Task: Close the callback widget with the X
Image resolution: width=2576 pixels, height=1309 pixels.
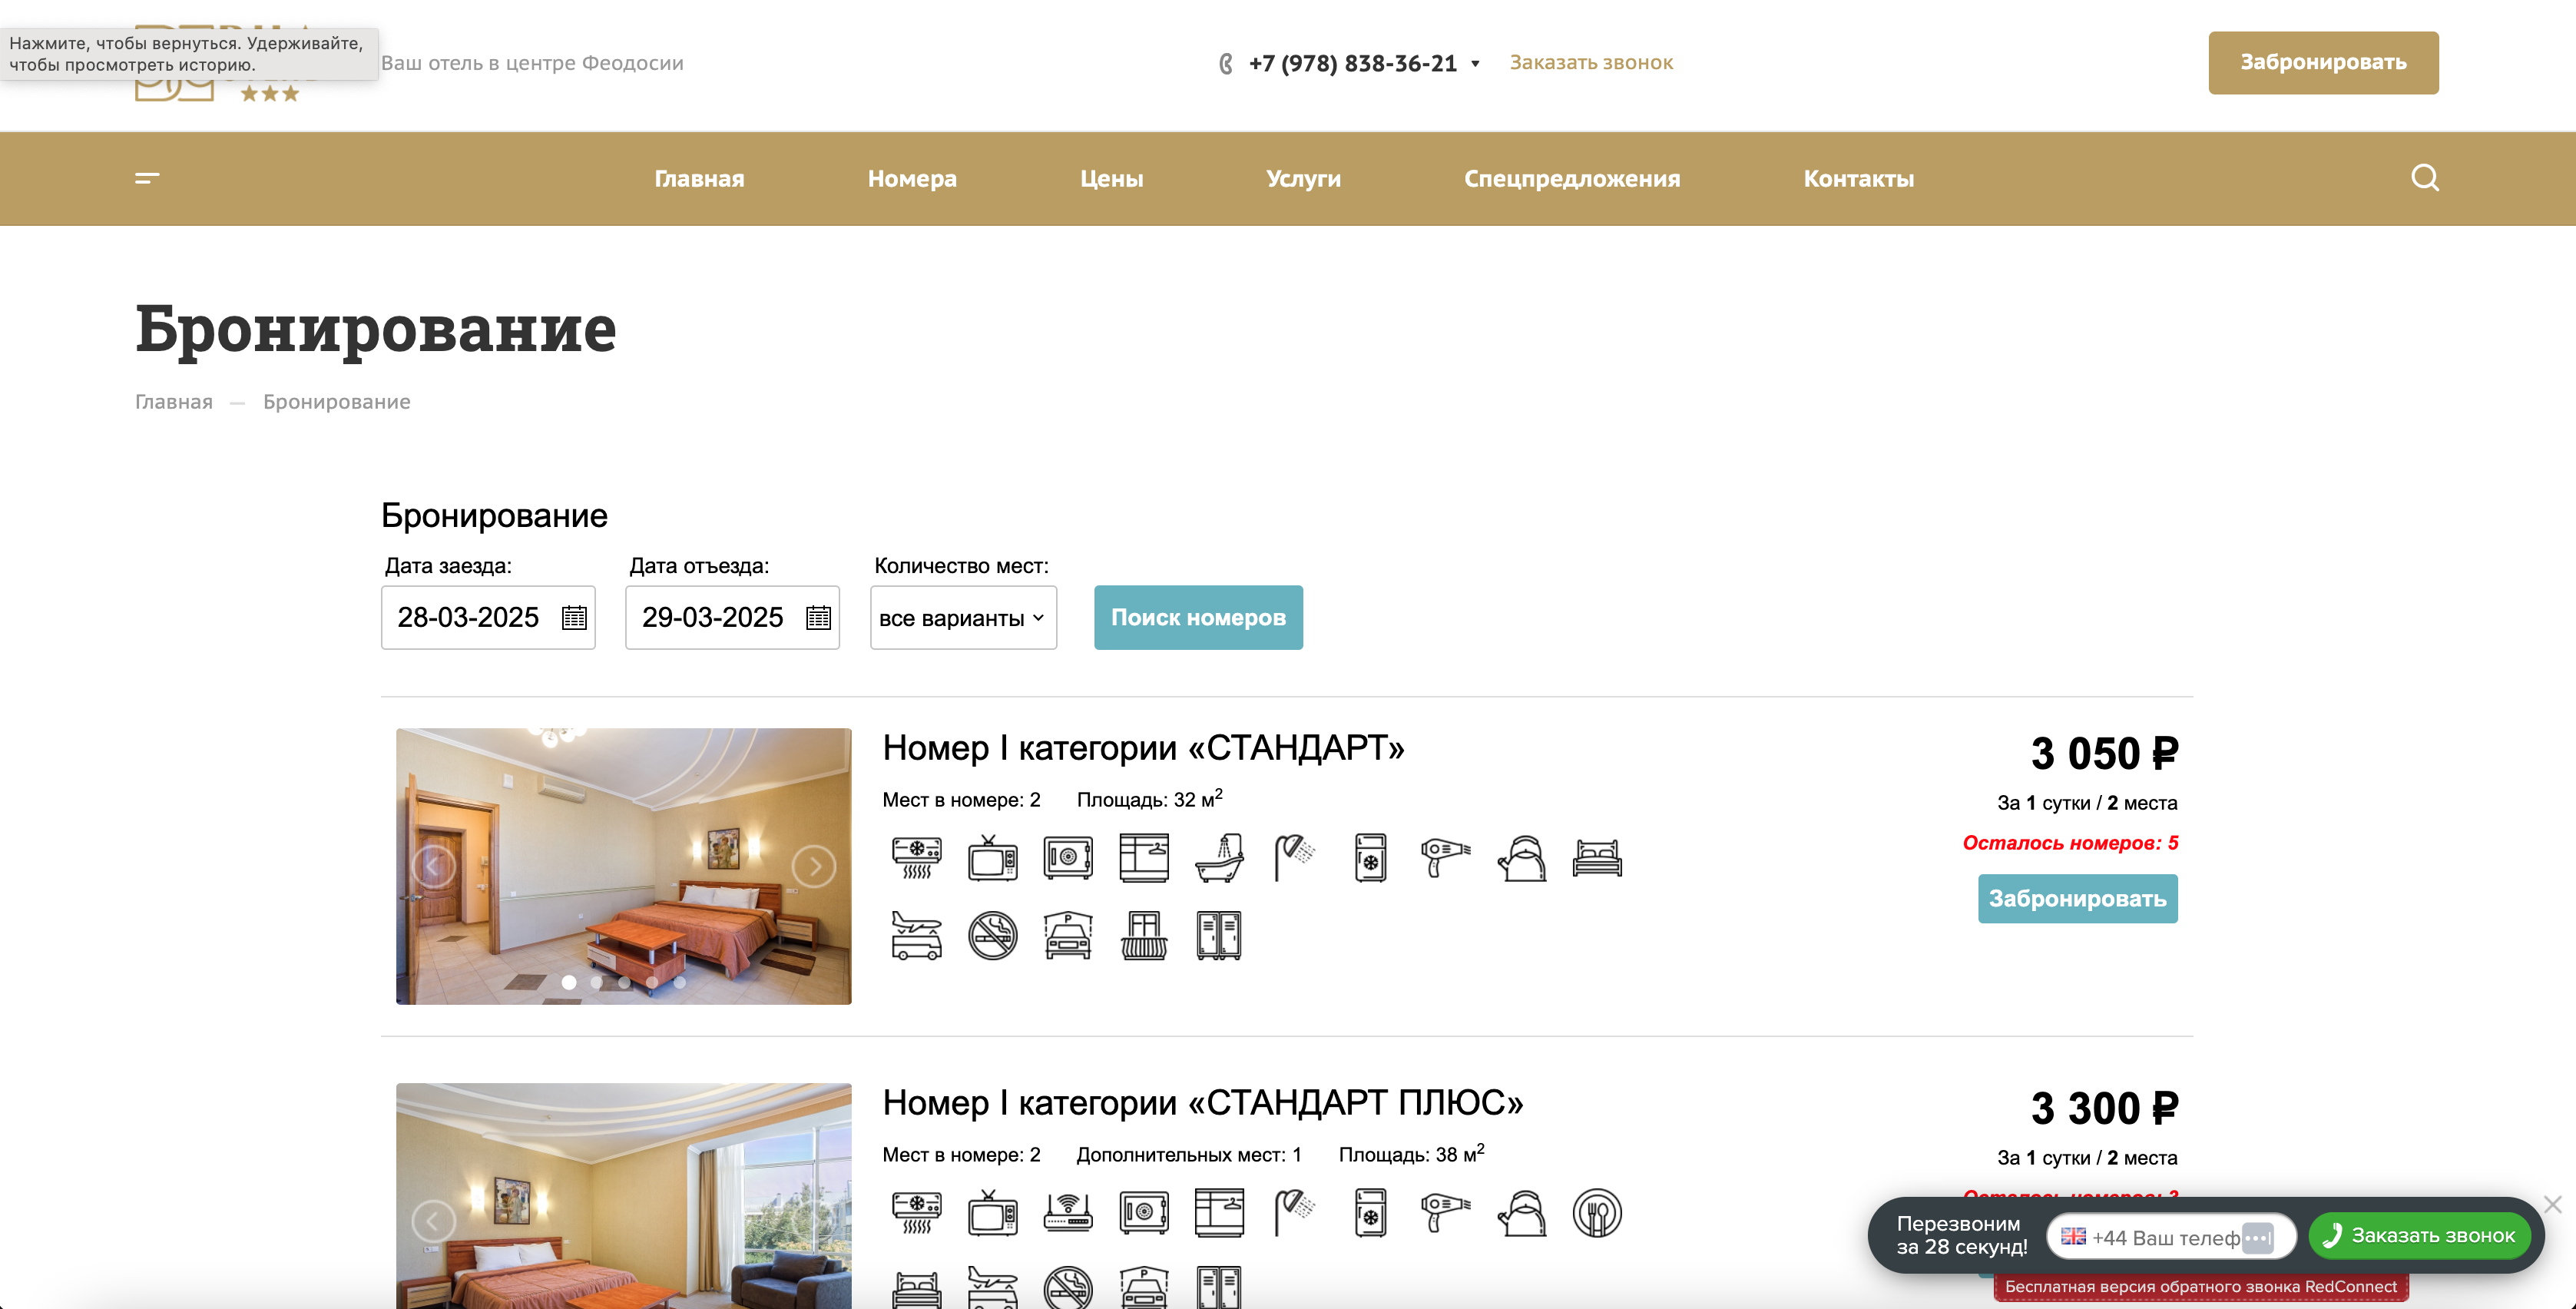Action: [2553, 1204]
